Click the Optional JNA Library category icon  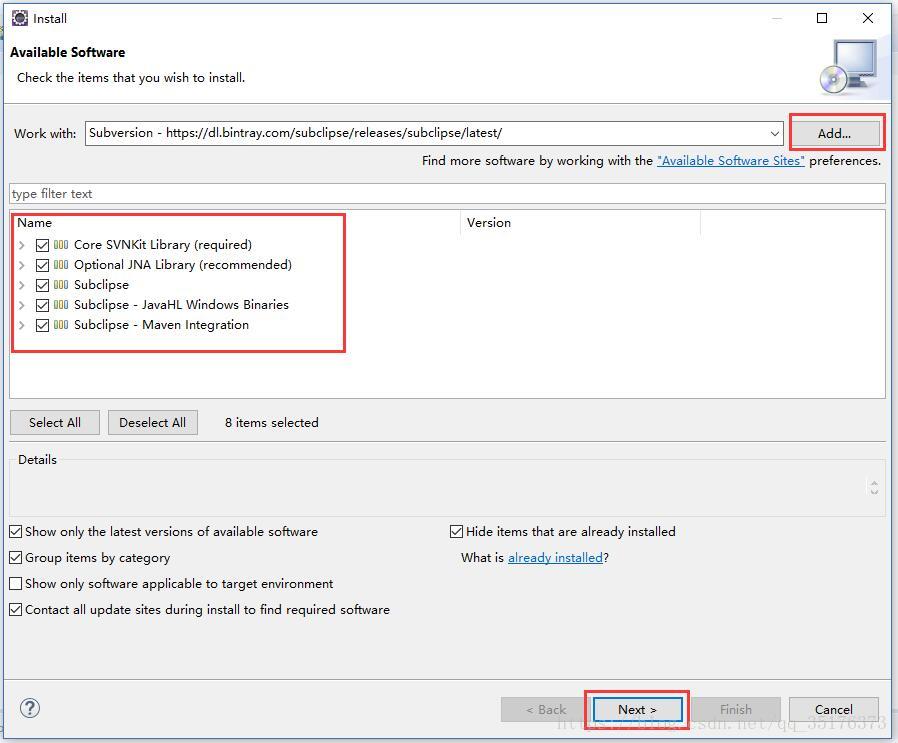[61, 265]
